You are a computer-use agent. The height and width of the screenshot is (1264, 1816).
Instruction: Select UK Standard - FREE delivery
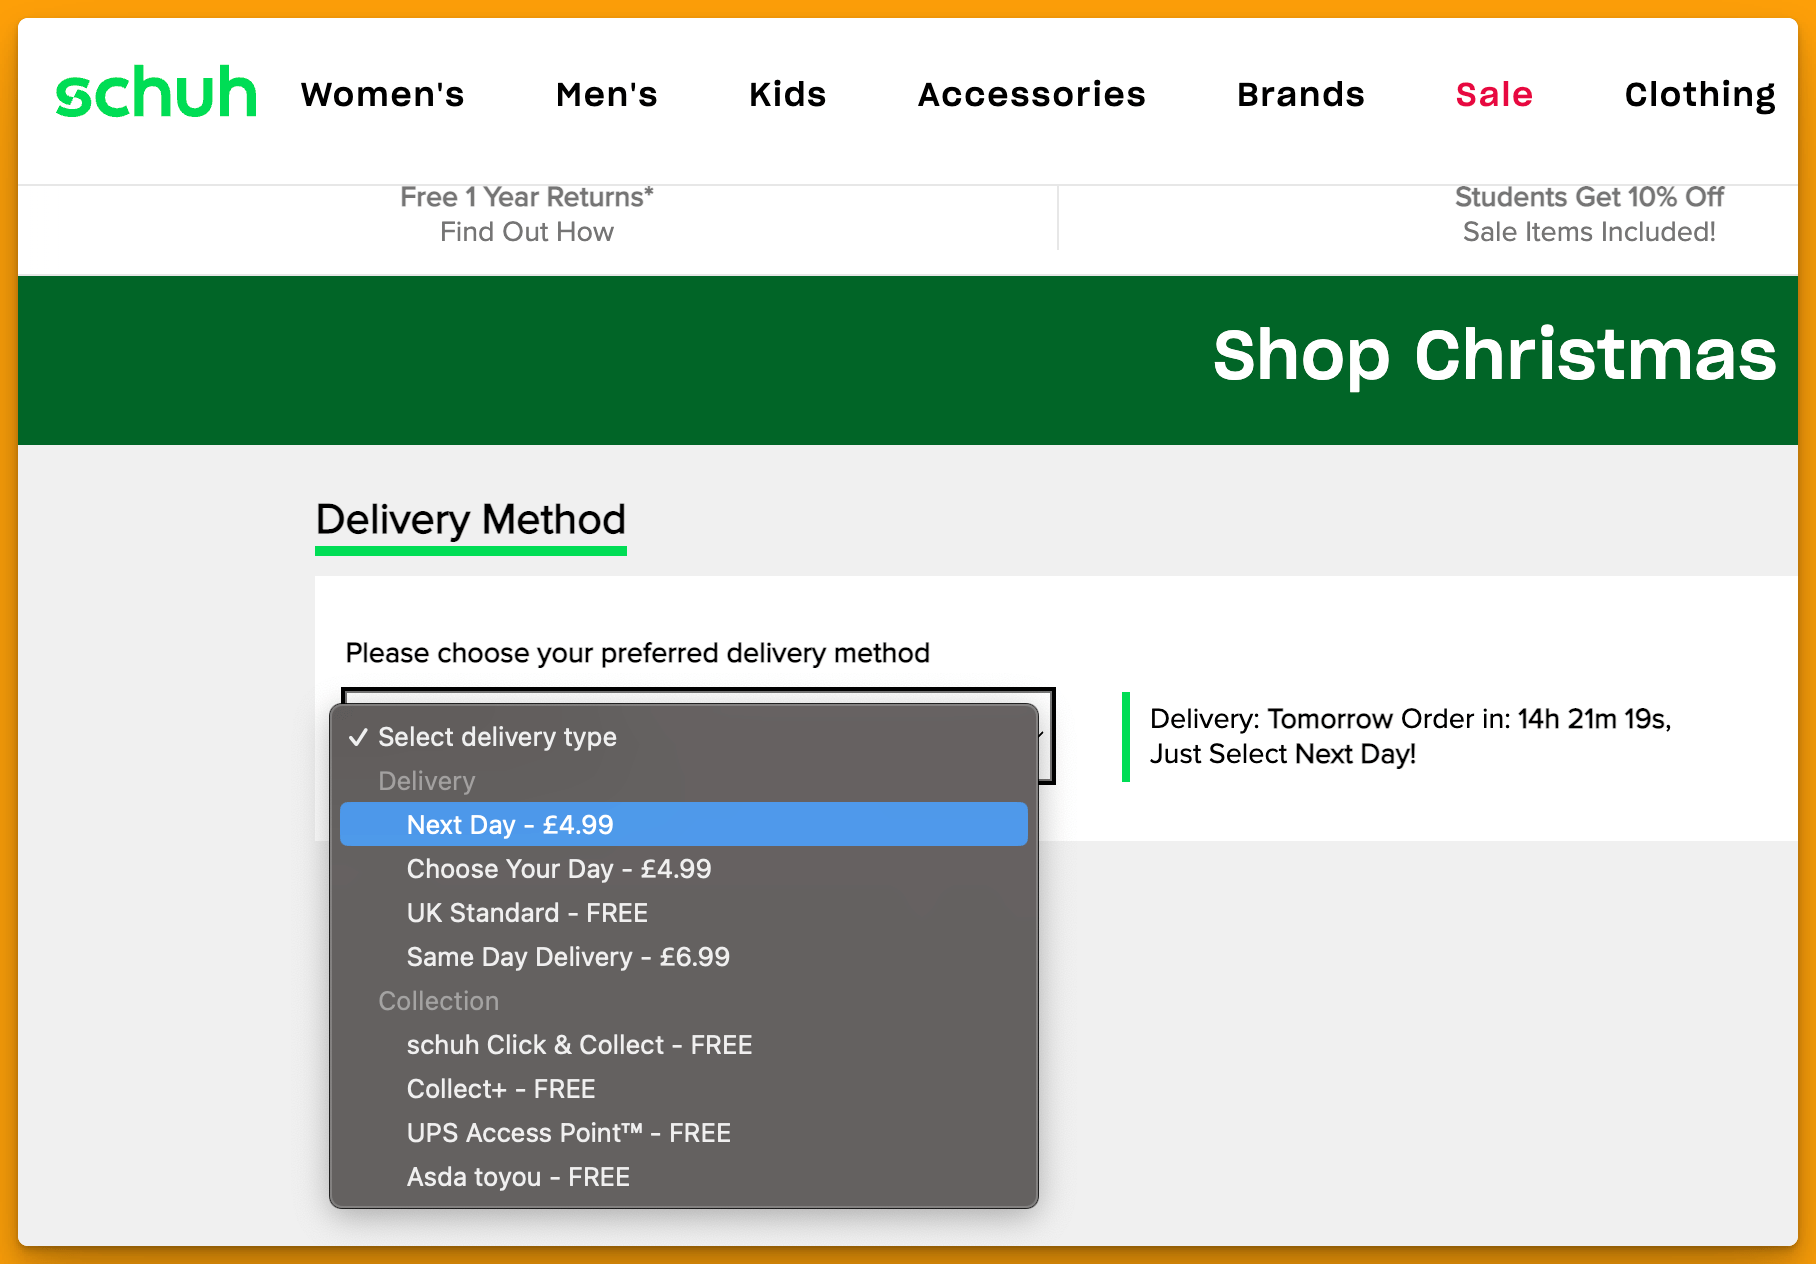[684, 913]
